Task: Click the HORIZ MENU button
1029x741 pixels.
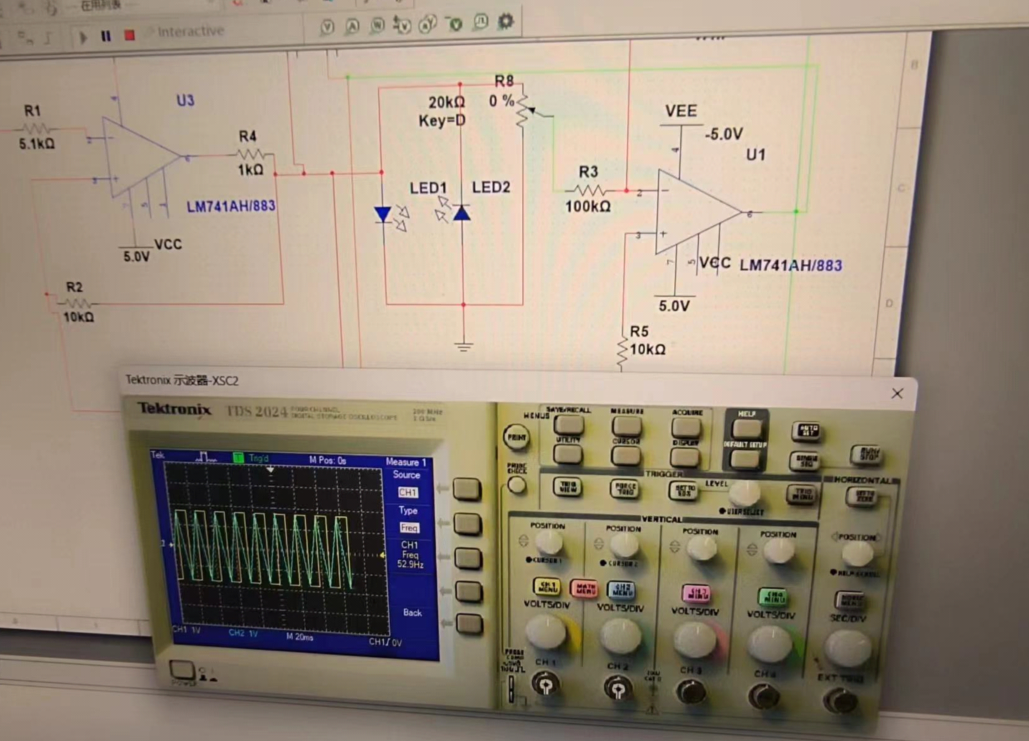Action: [850, 601]
